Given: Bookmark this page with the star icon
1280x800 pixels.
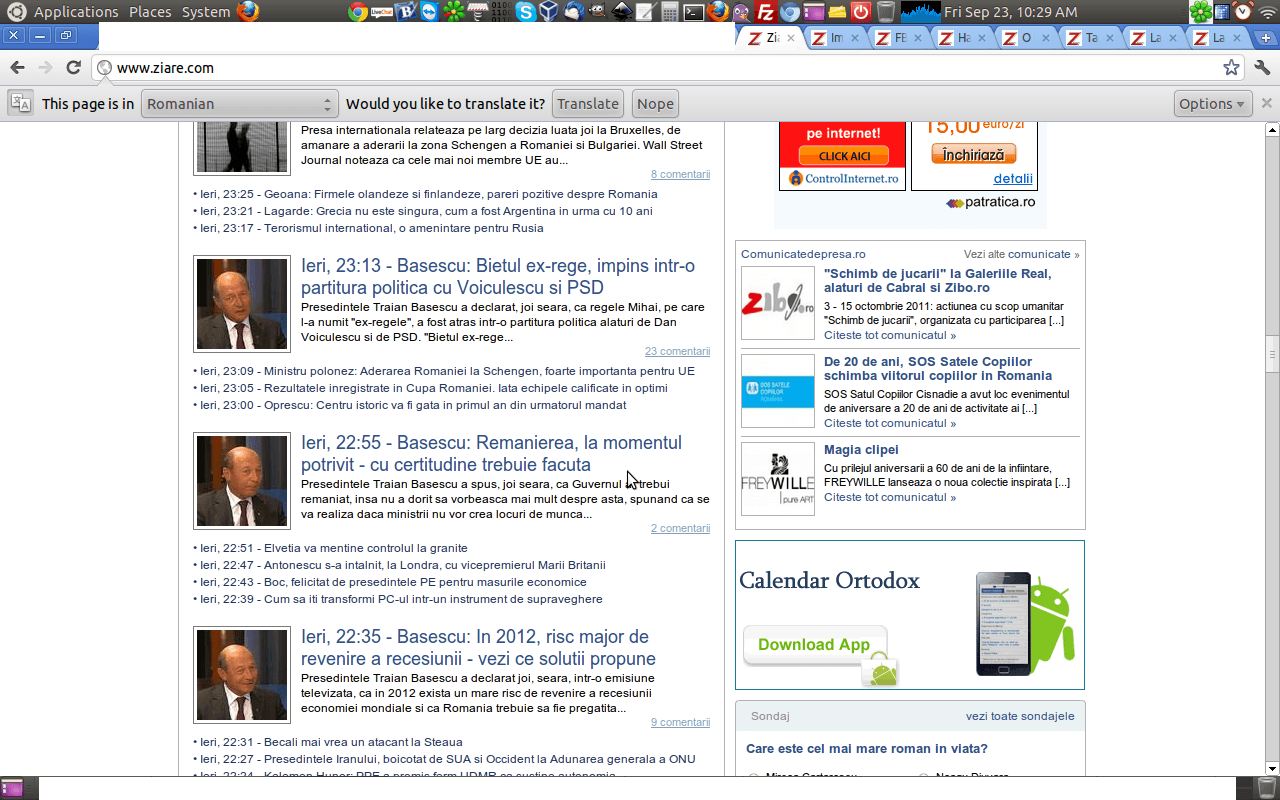Looking at the screenshot, I should click(1231, 68).
